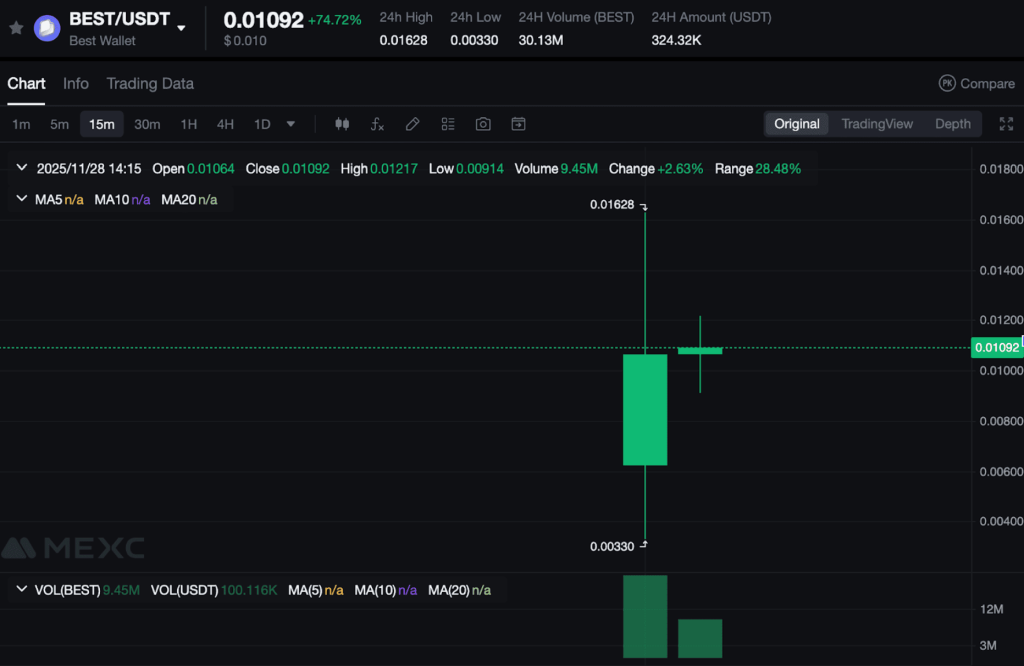Collapse the MA5 MA10 MA20 indicator row

point(22,199)
